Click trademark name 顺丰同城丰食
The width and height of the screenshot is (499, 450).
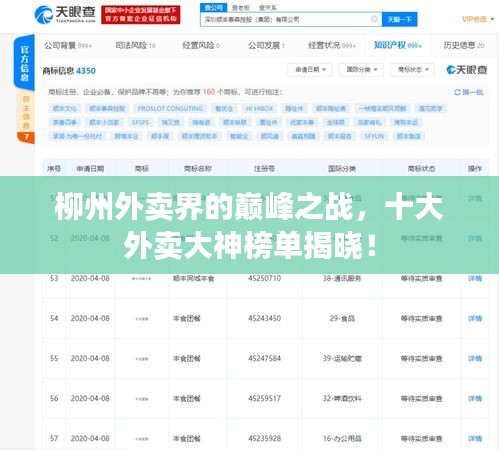pos(193,278)
